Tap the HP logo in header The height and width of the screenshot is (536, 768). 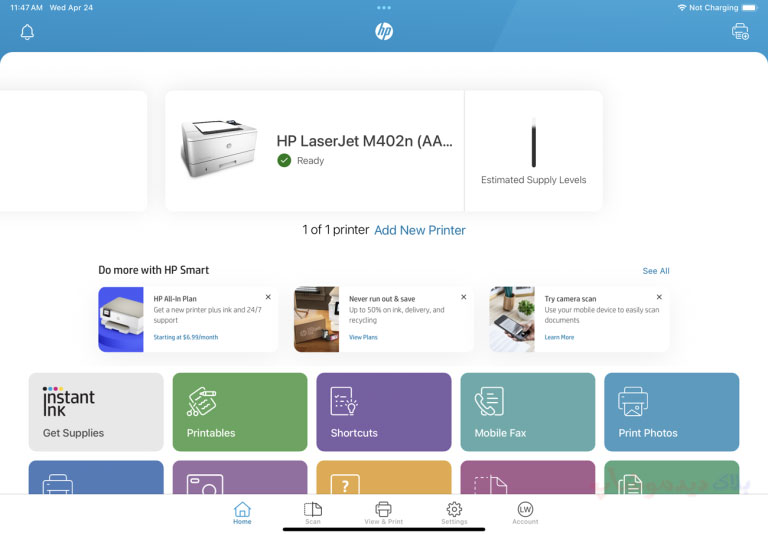tap(384, 31)
